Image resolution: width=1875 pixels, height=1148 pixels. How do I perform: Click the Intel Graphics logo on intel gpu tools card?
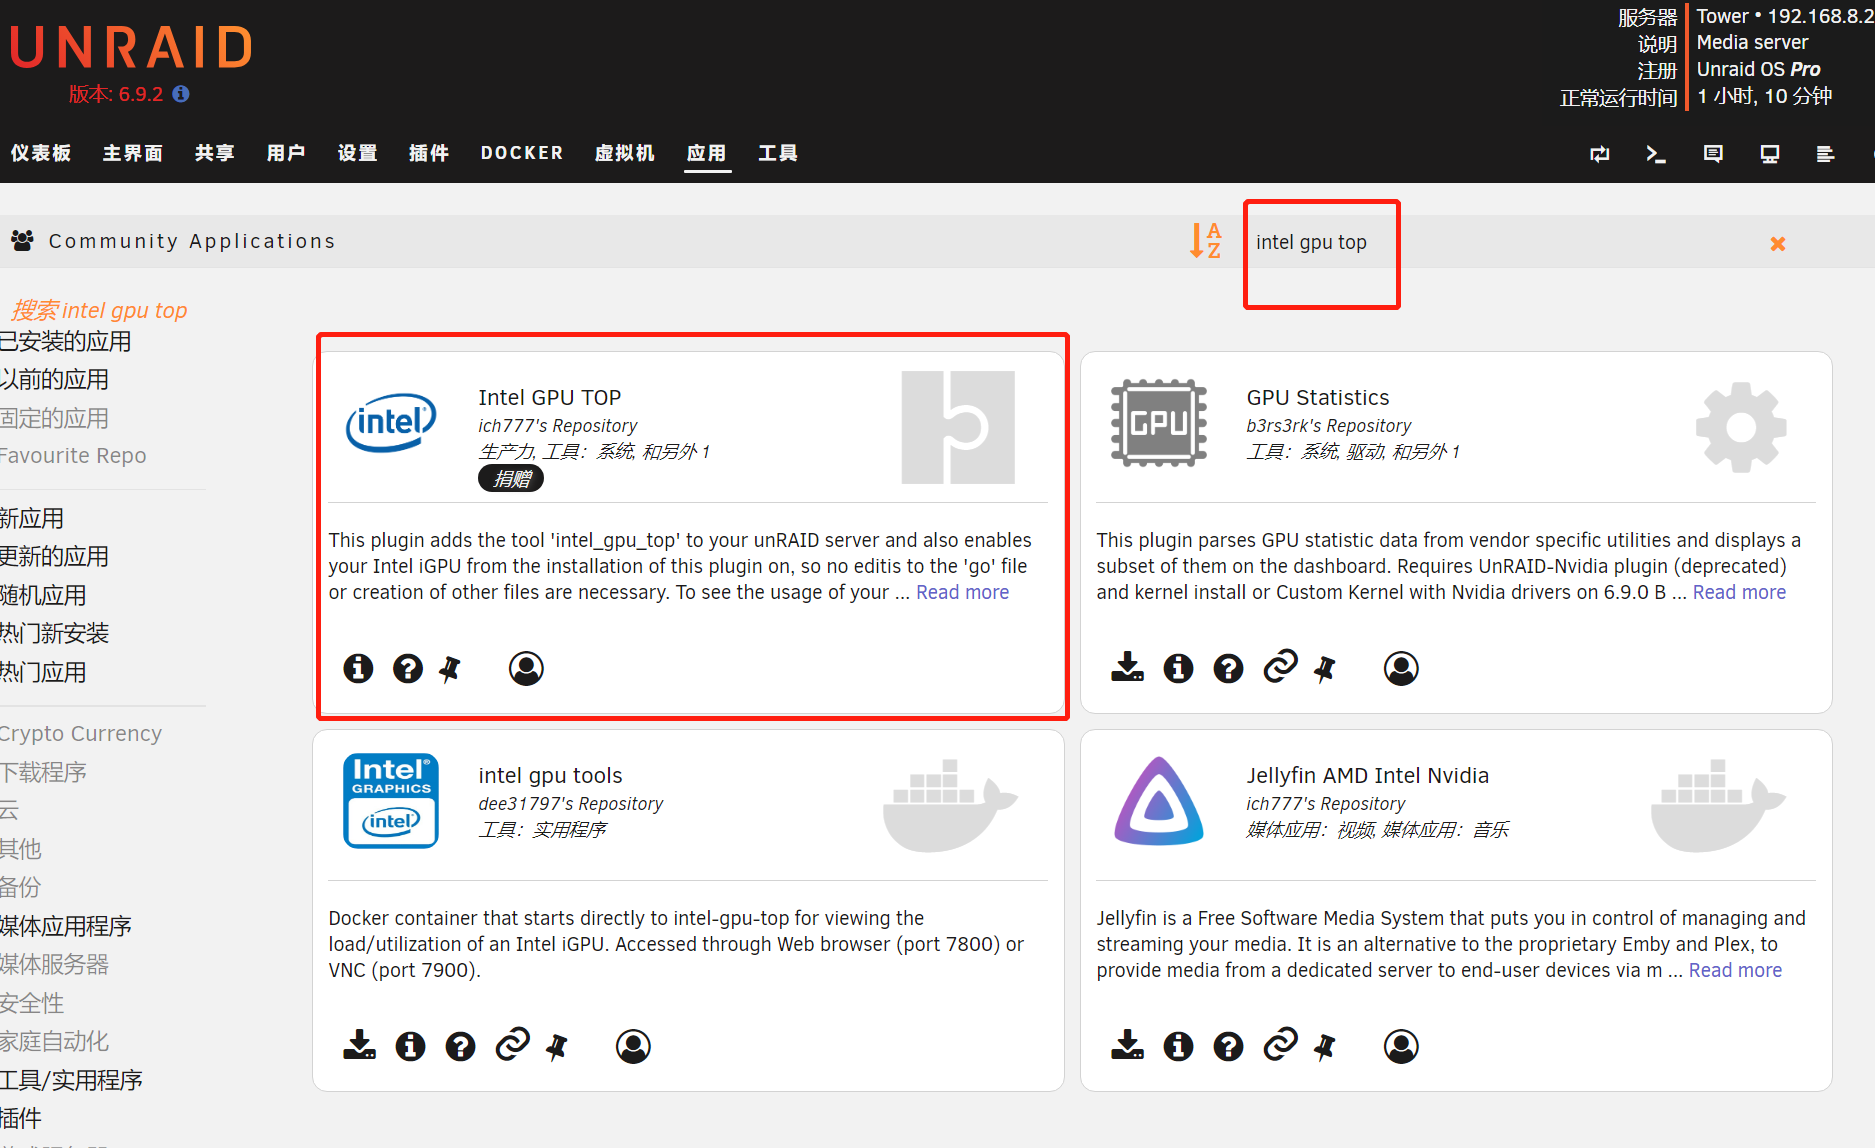click(x=391, y=801)
